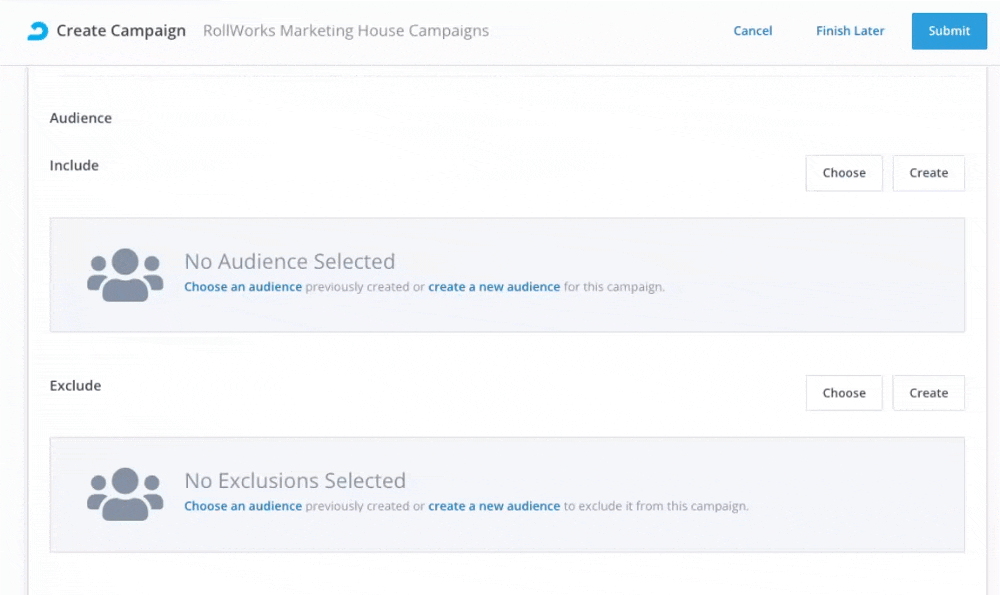Click the people icon in Include panel

click(x=125, y=275)
